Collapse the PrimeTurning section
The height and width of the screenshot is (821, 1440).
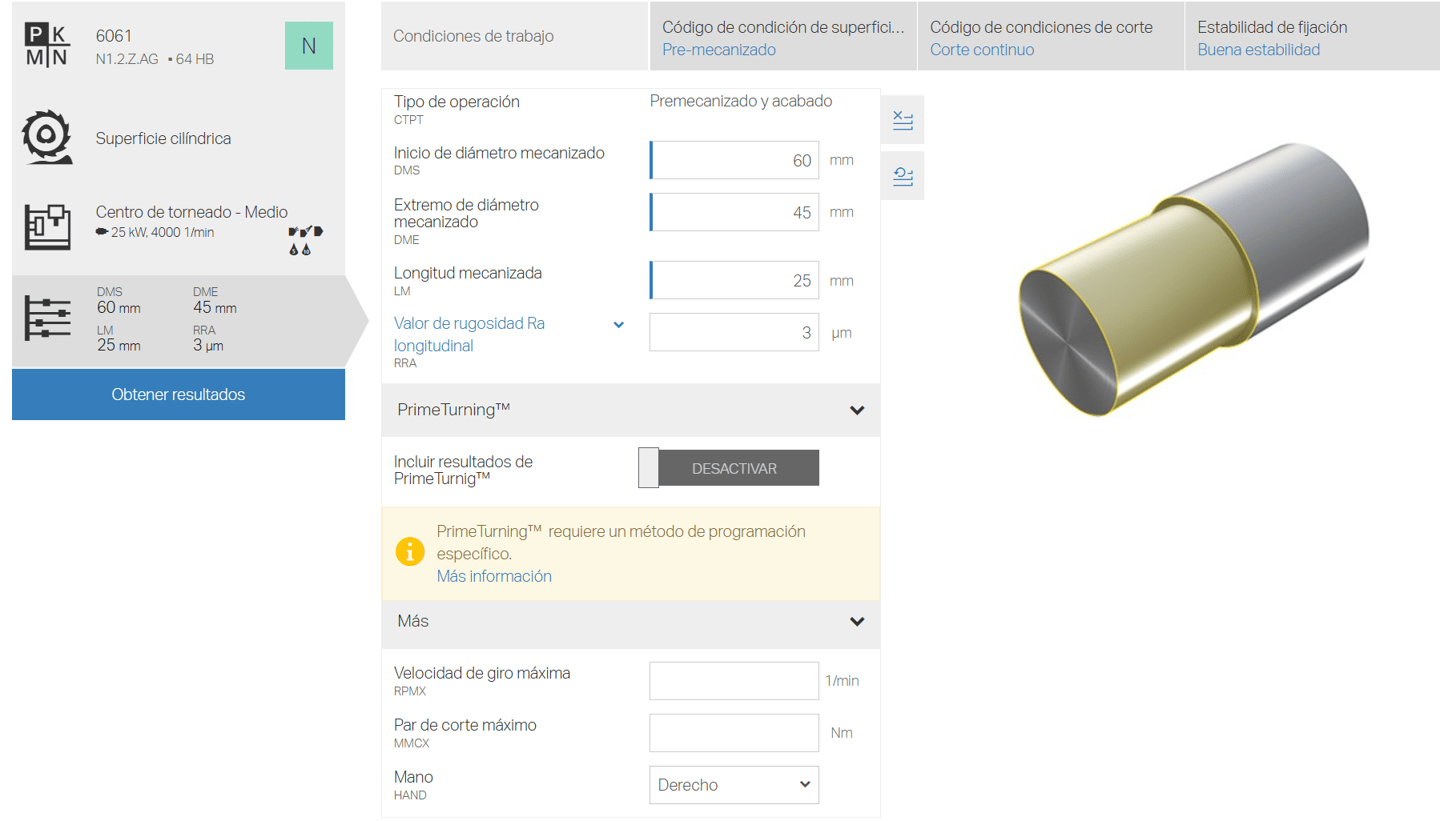click(x=856, y=410)
